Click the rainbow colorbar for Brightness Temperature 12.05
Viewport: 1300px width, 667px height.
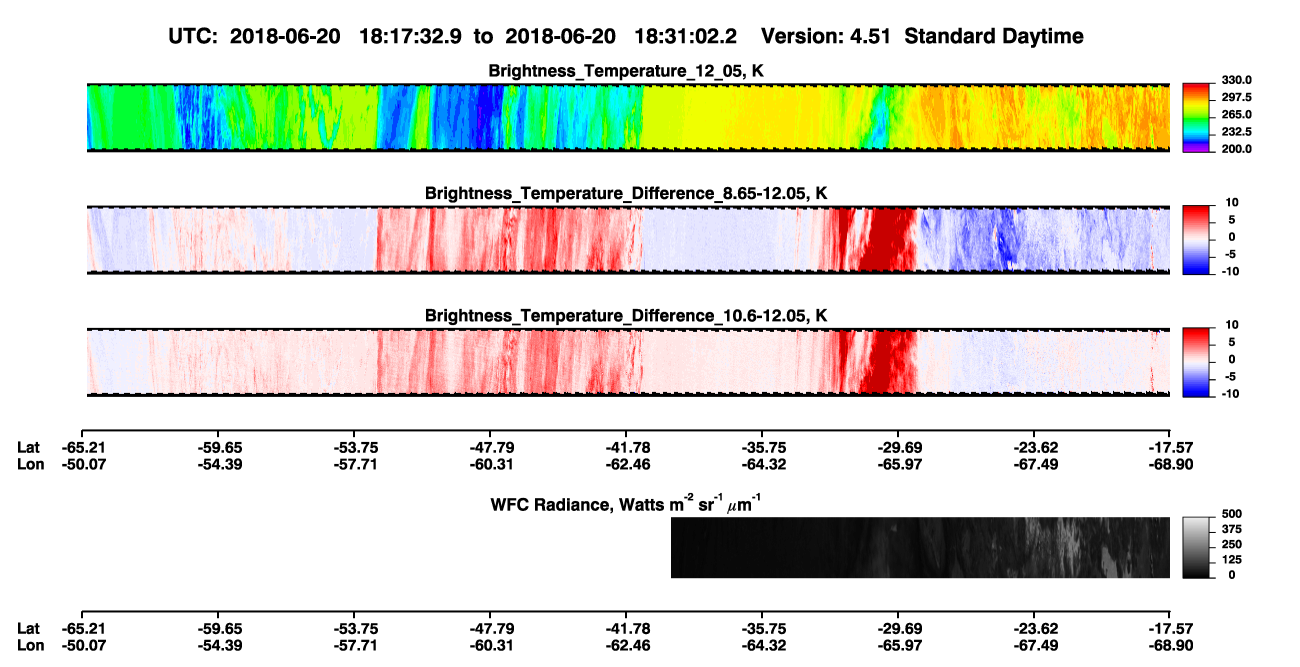coord(1196,117)
